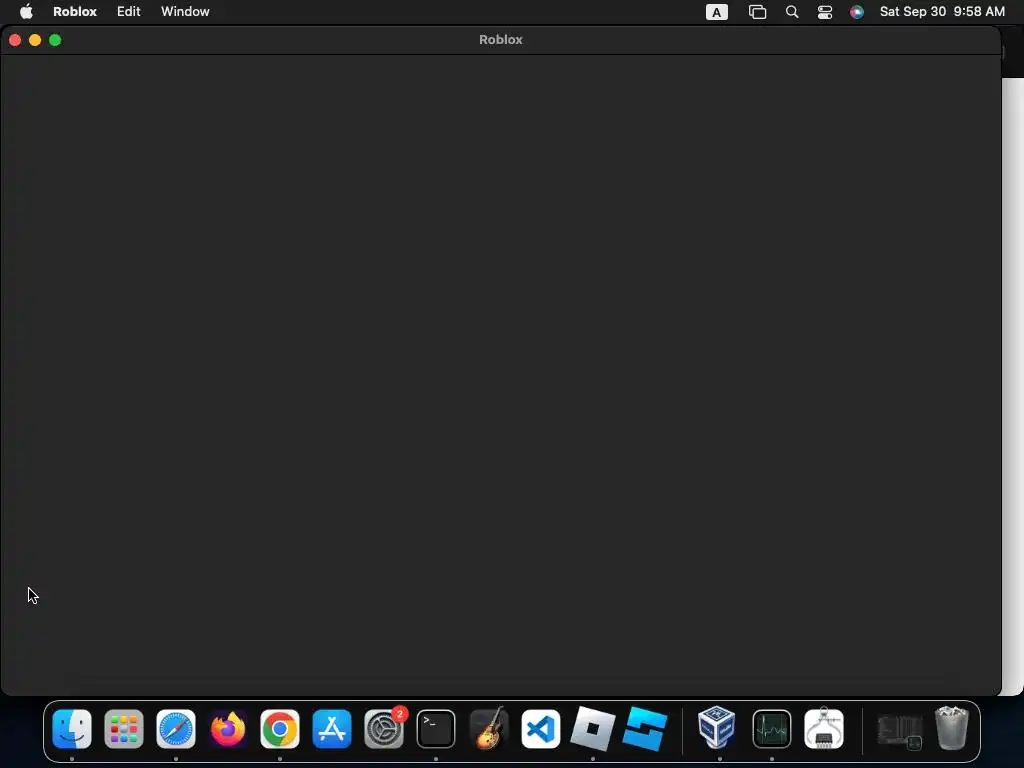Click the input source A indicator
This screenshot has height=768, width=1024.
(716, 12)
